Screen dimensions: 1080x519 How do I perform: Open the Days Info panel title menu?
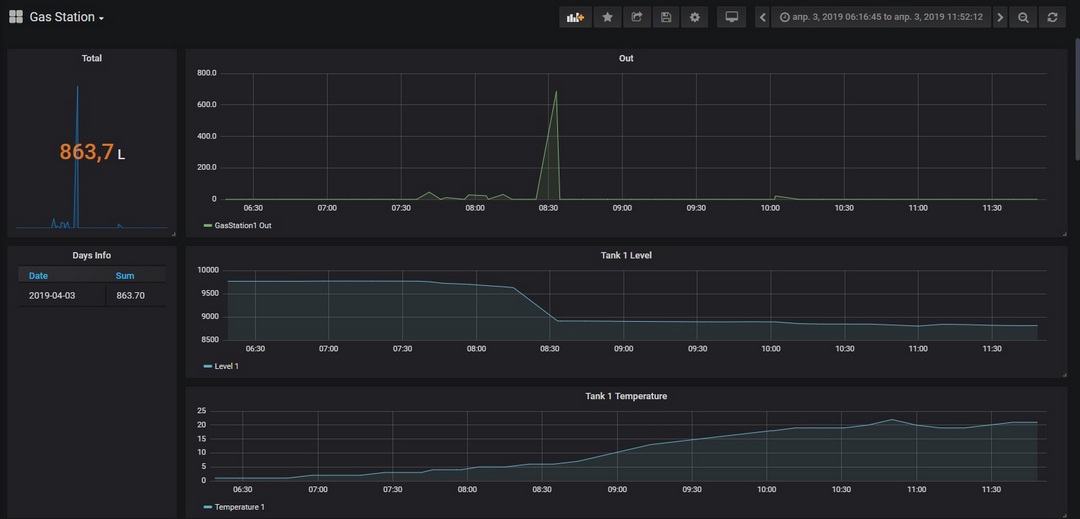click(x=92, y=255)
